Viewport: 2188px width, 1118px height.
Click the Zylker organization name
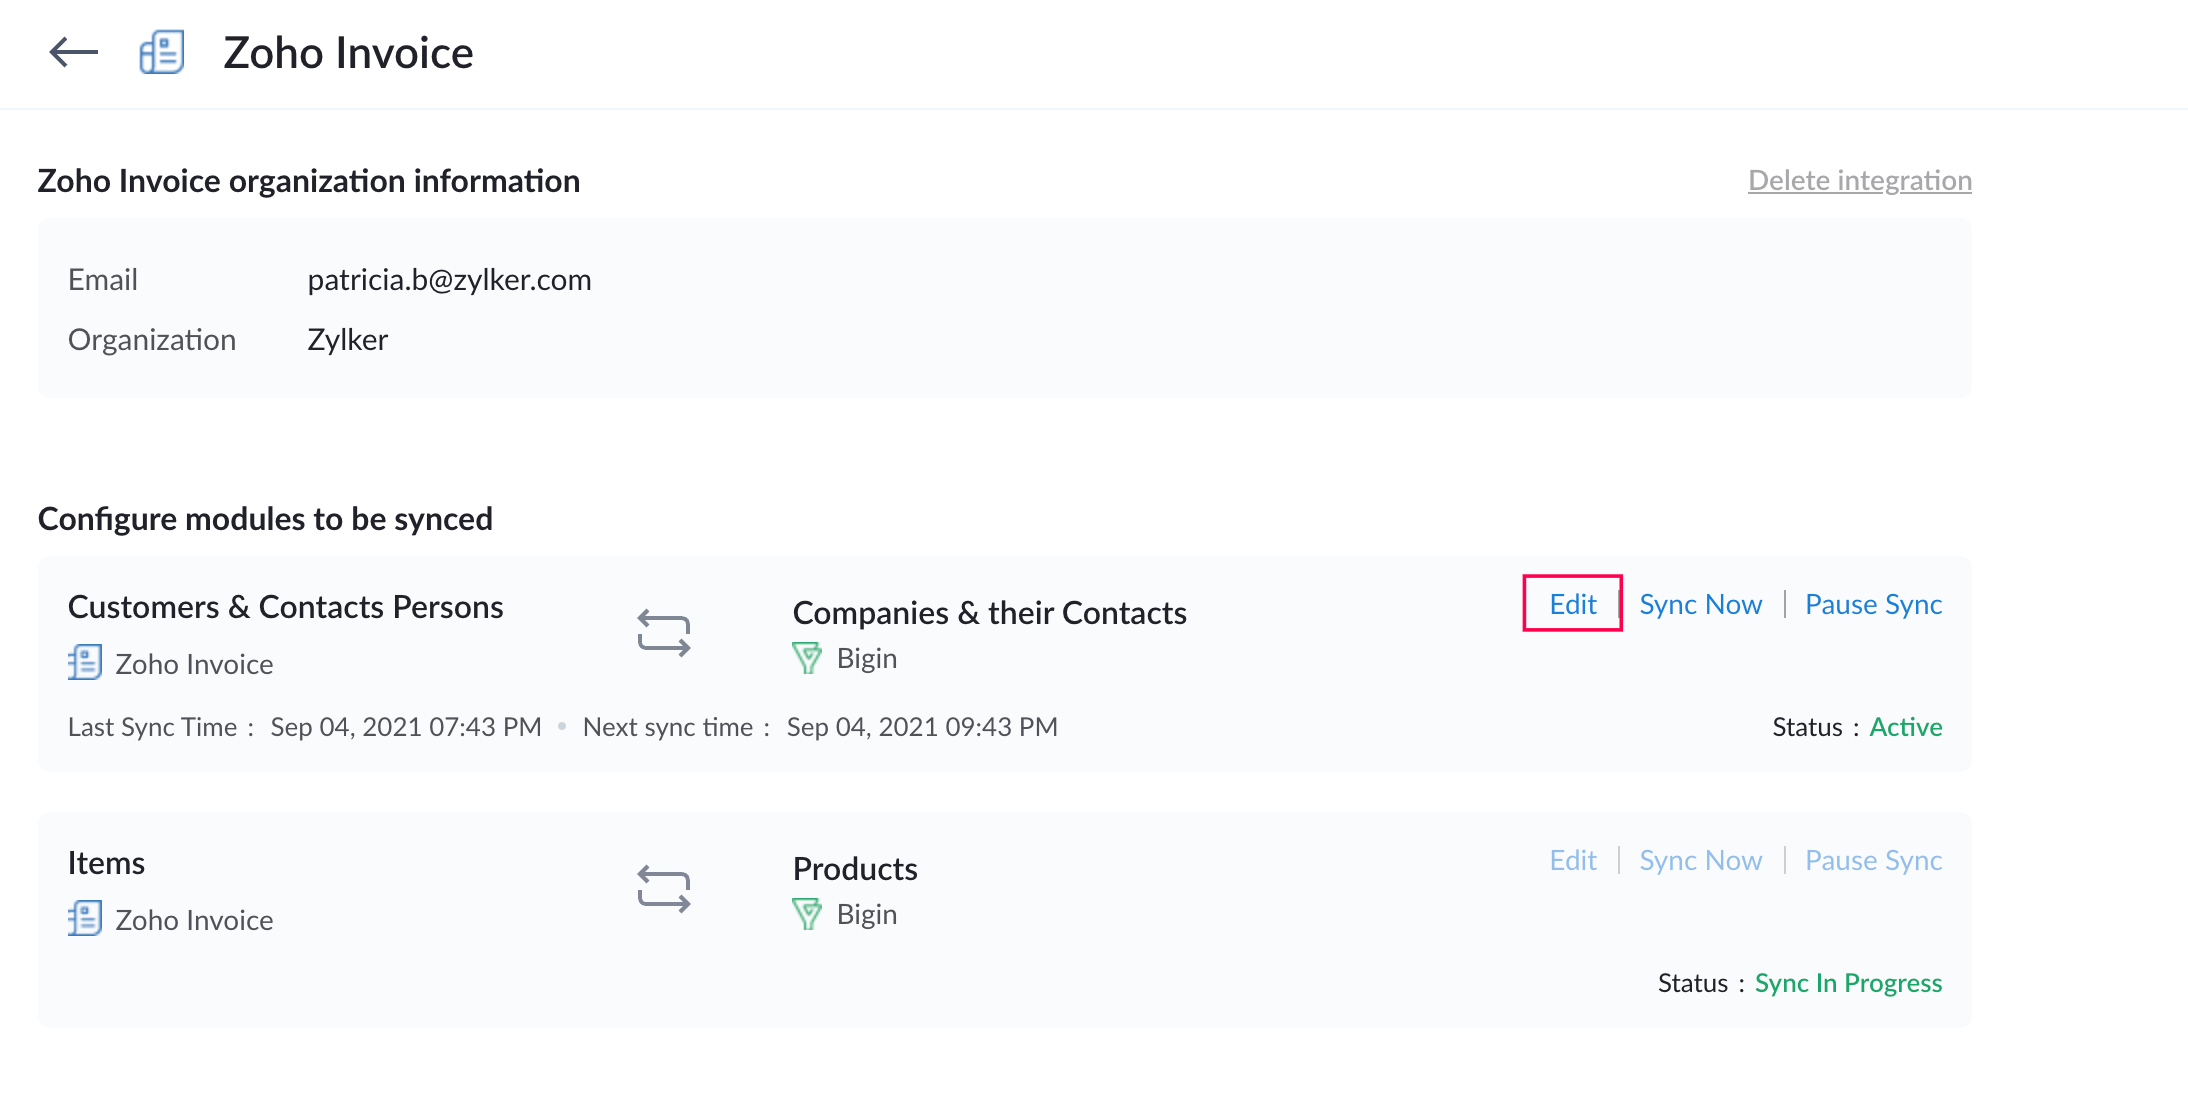[347, 340]
